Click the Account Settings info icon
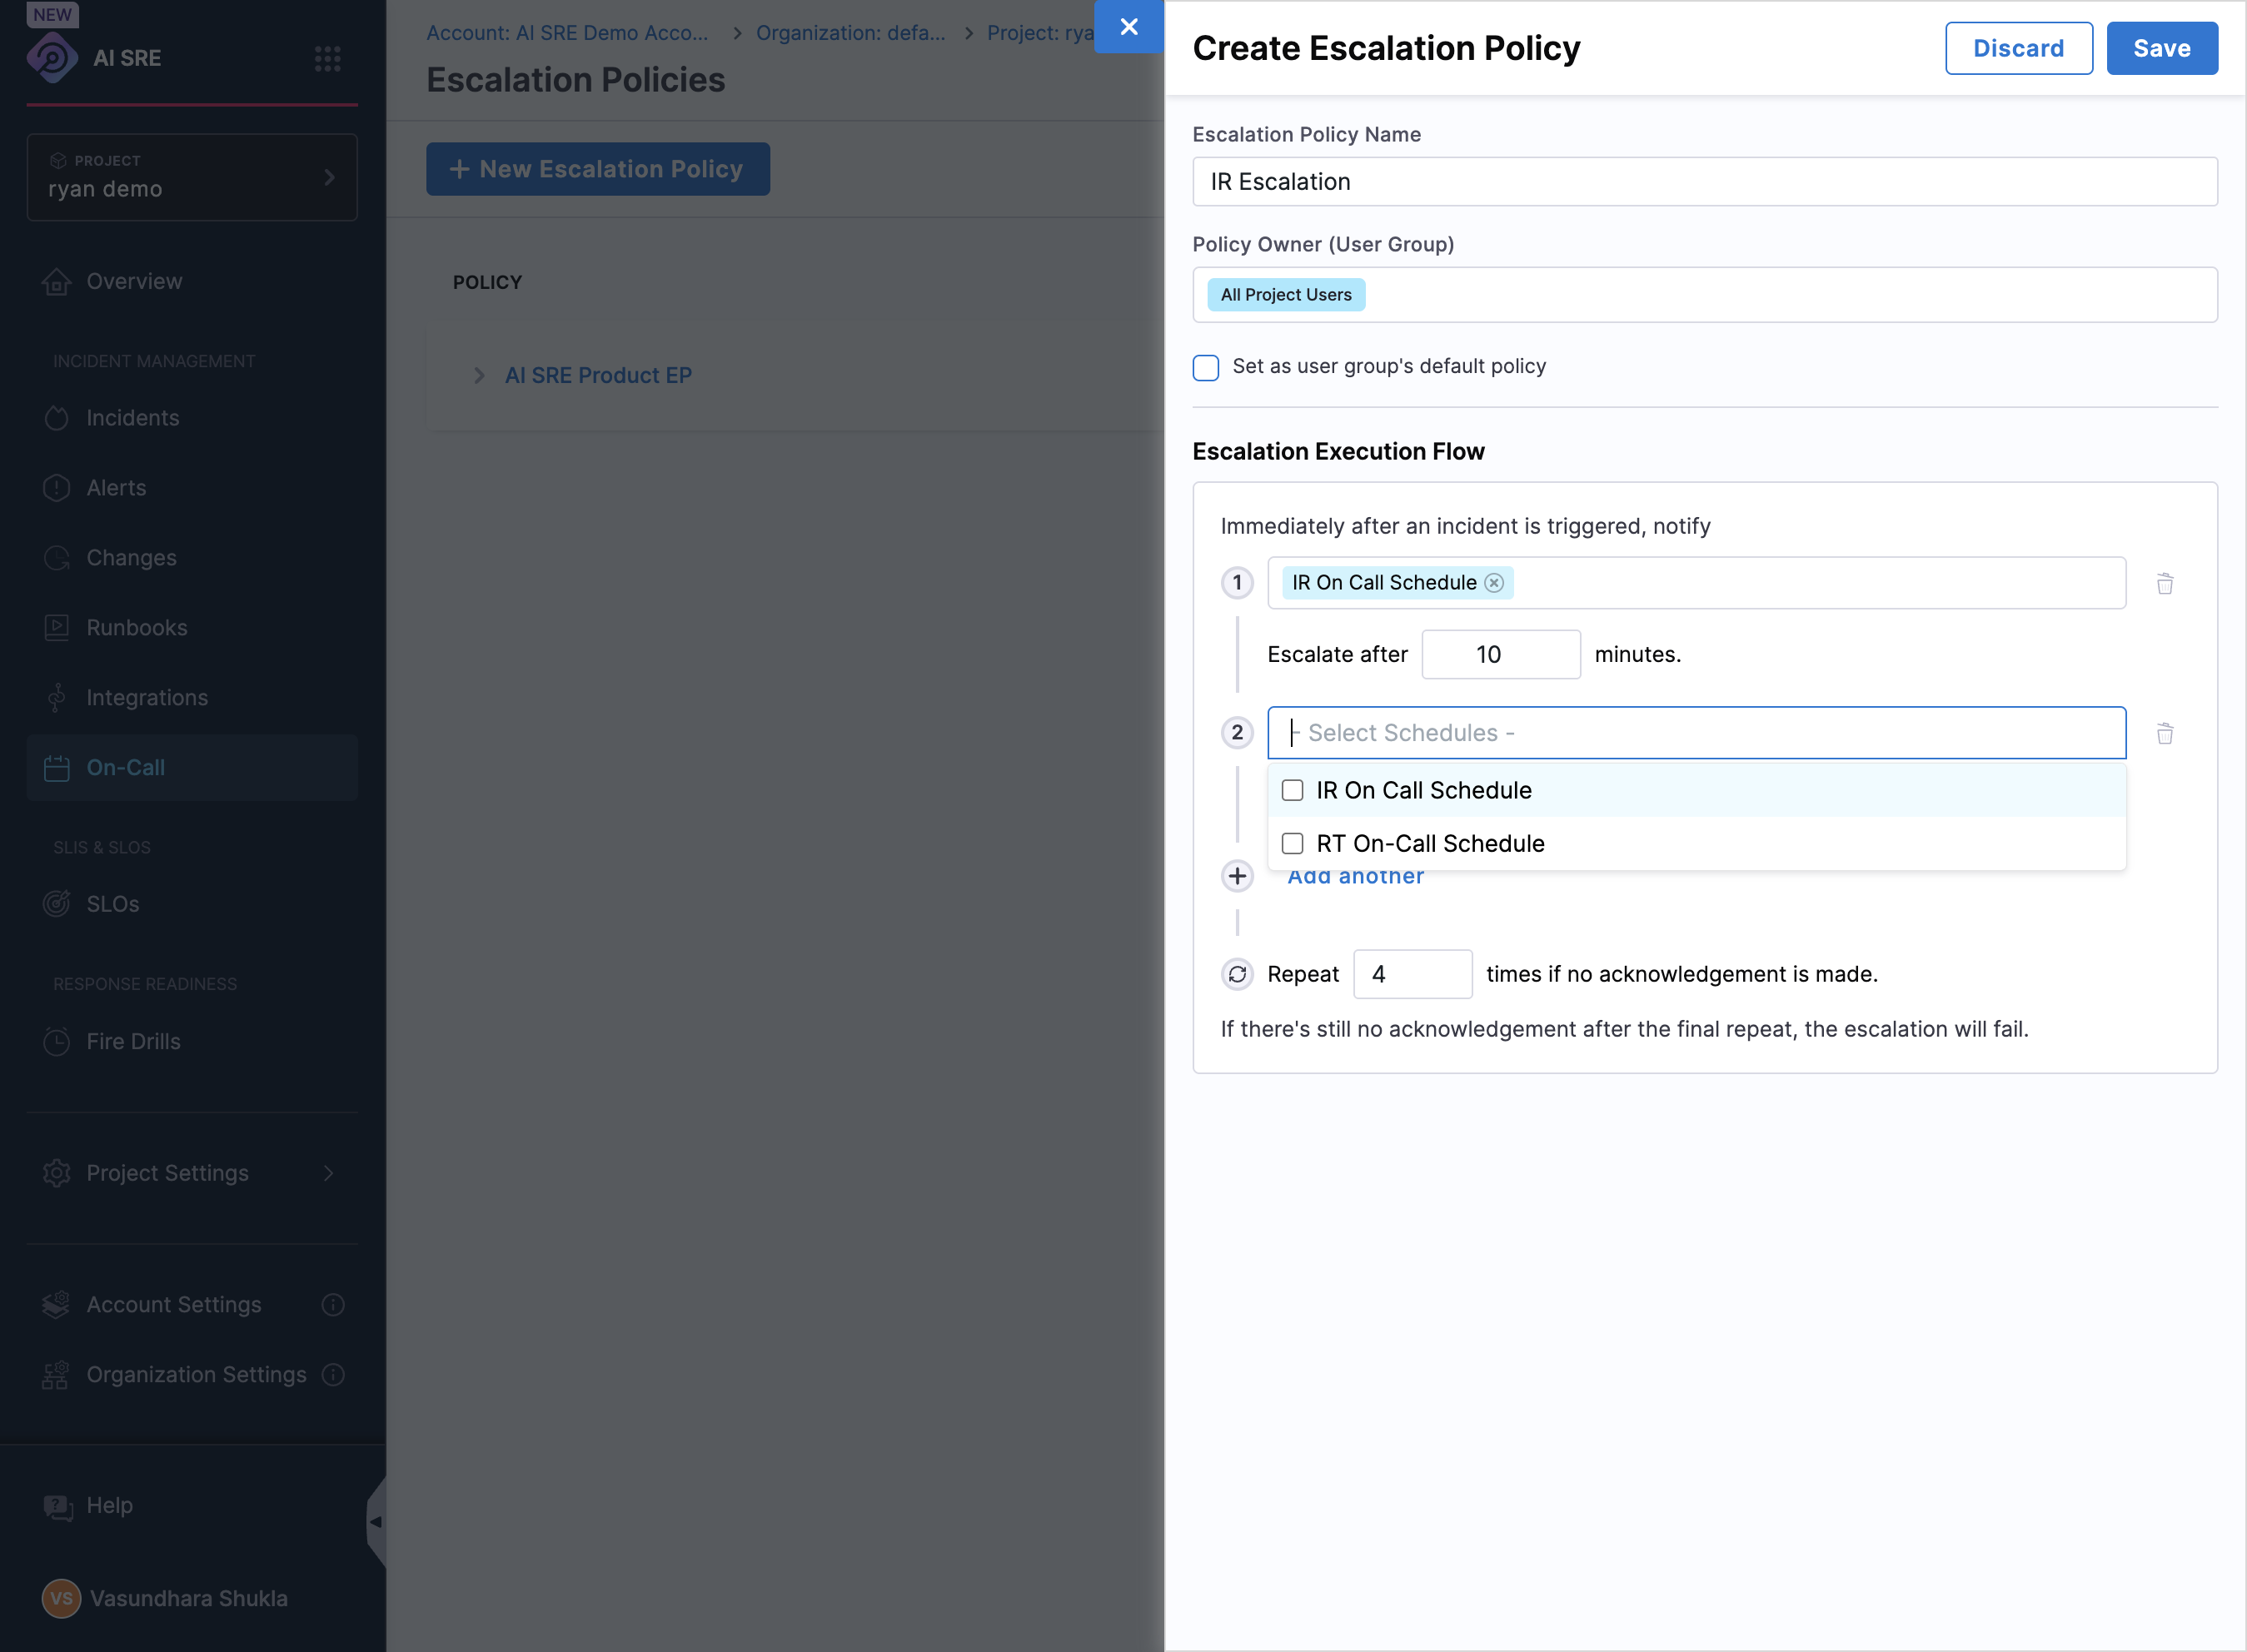This screenshot has height=1652, width=2247. 333,1304
